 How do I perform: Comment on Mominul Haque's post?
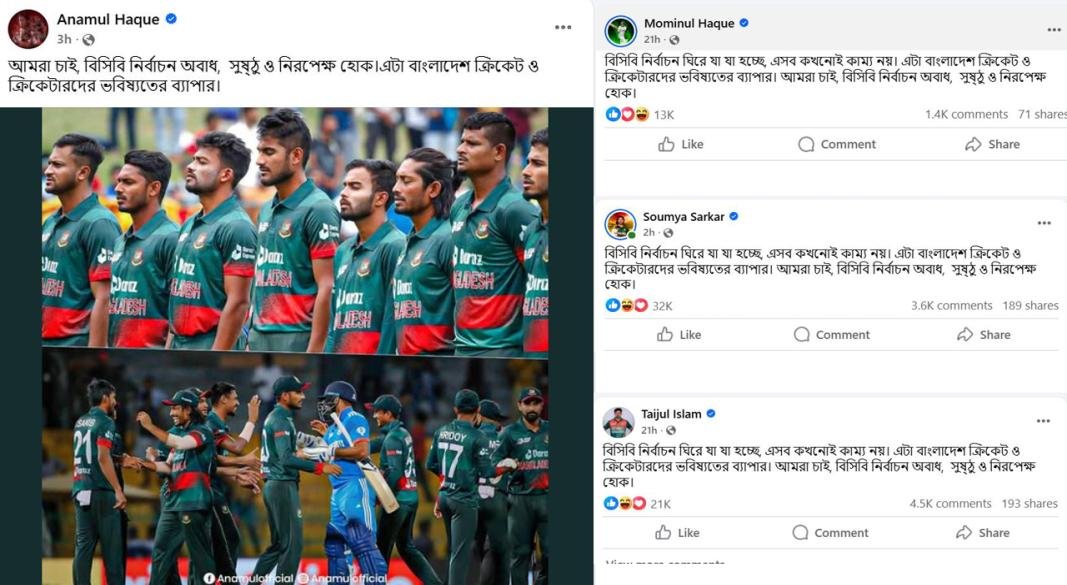[837, 144]
